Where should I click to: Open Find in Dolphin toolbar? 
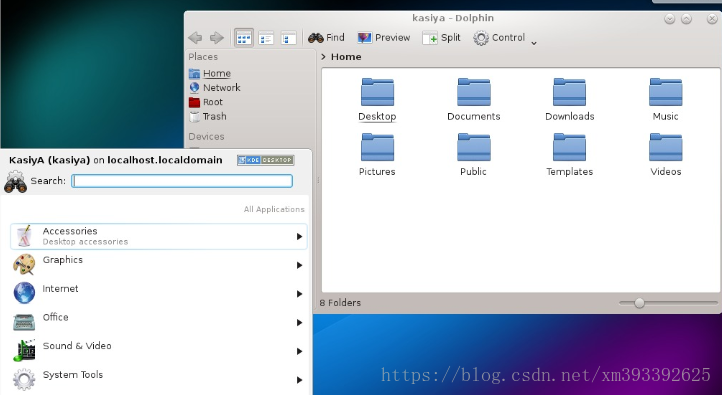(326, 38)
